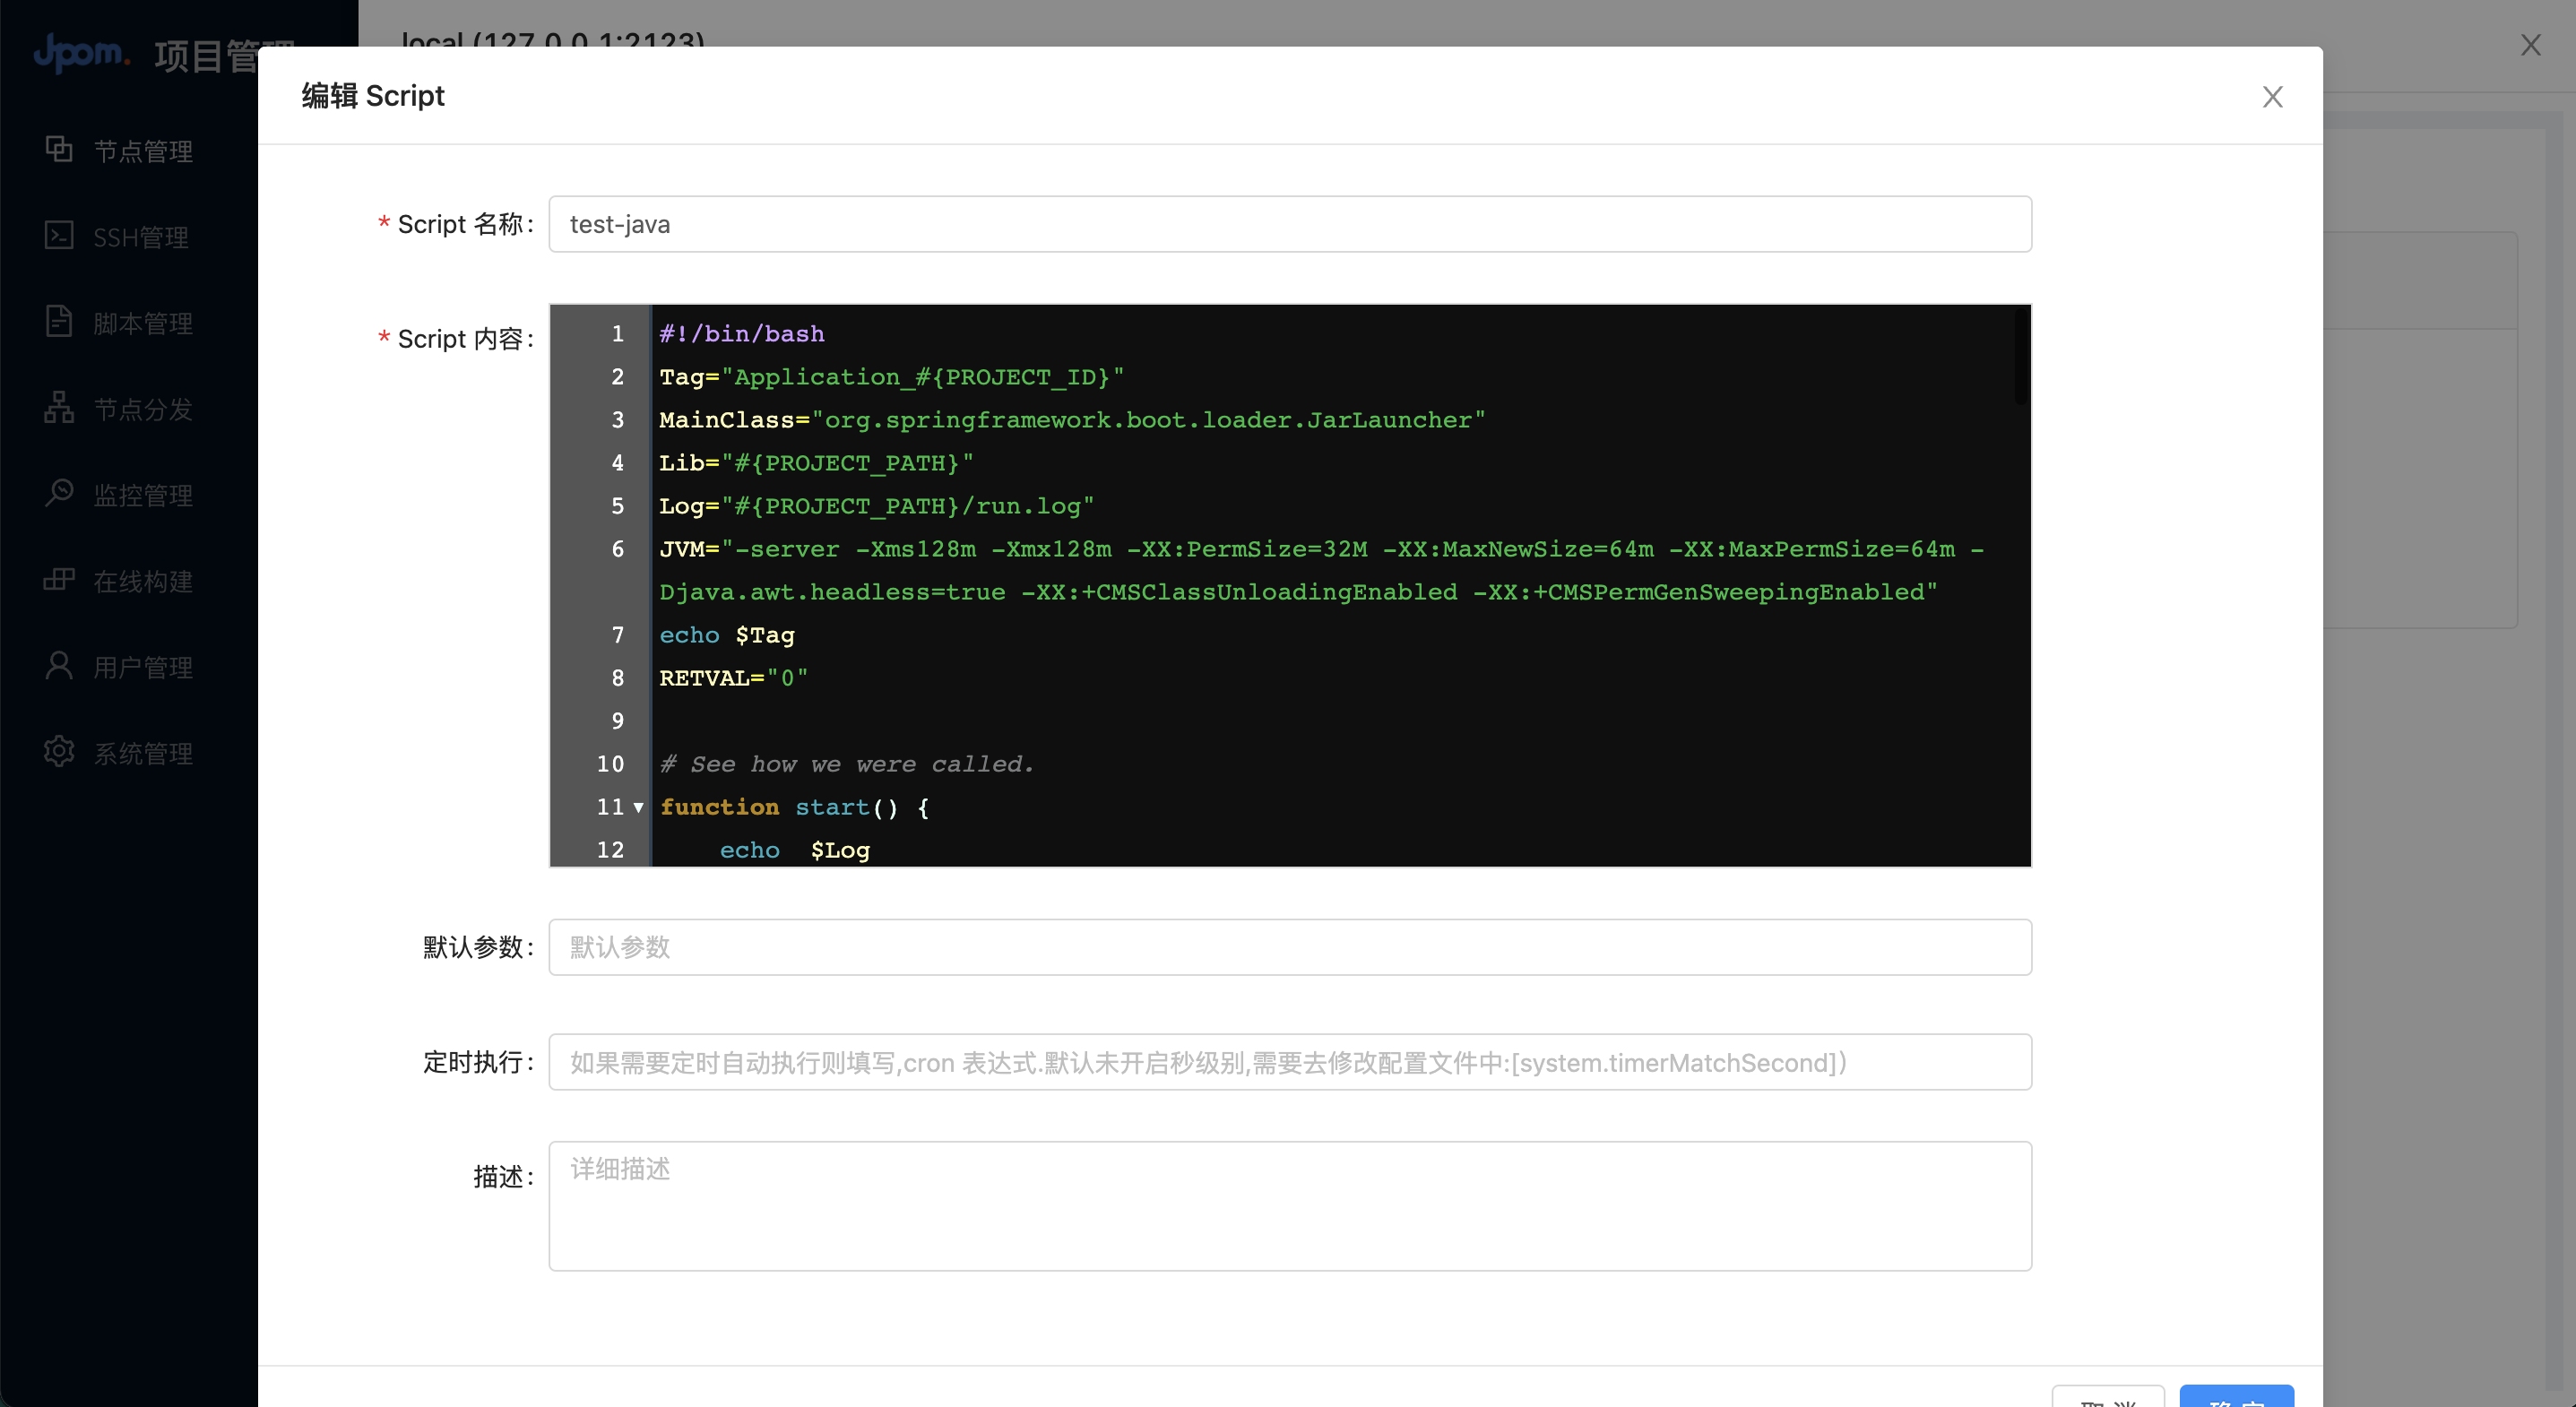Viewport: 2576px width, 1407px height.
Task: Click the function start() line text
Action: (795, 807)
